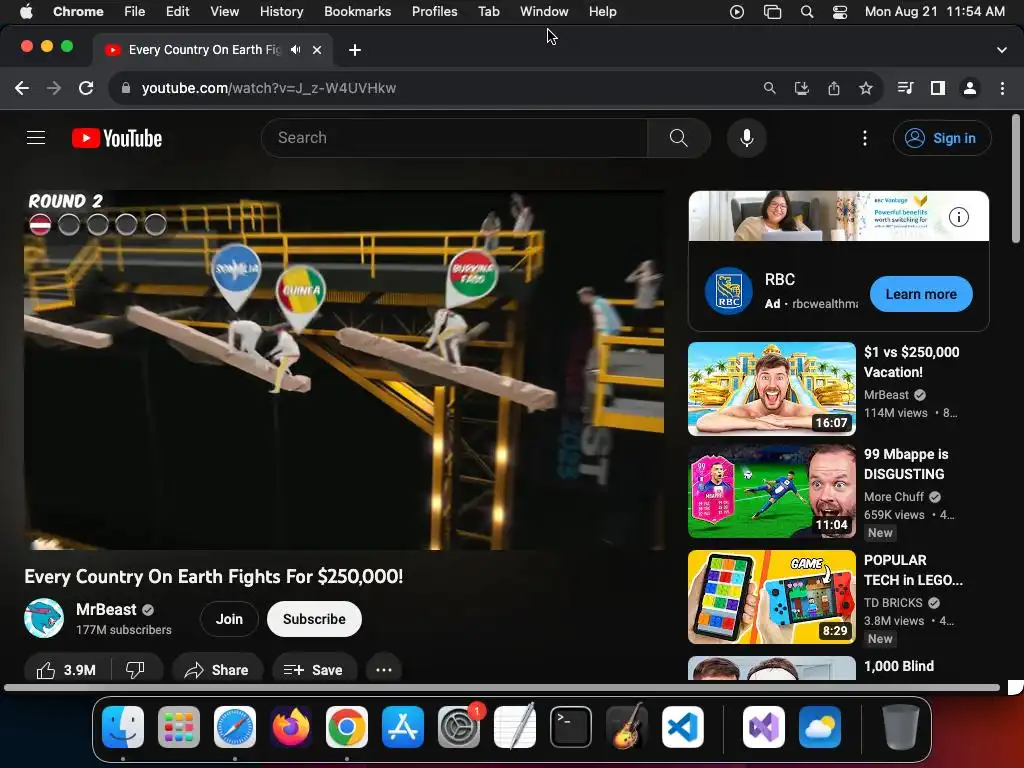This screenshot has width=1024, height=768.
Task: Focus the YouTube Search field
Action: 454,138
